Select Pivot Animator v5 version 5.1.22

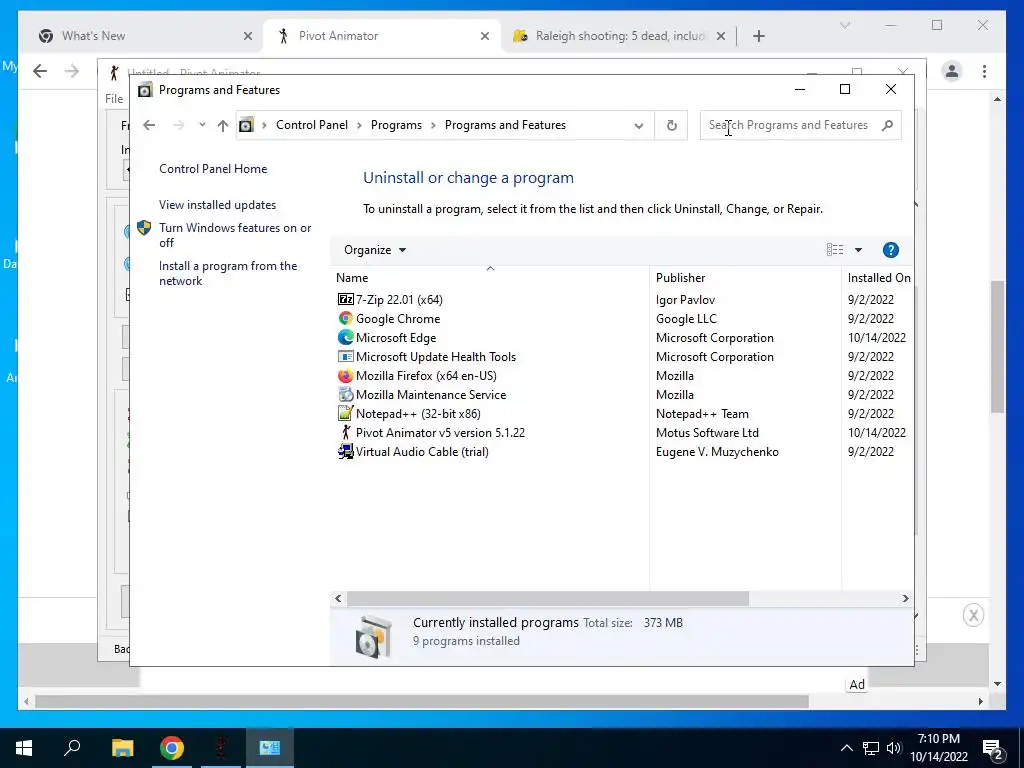(x=440, y=432)
